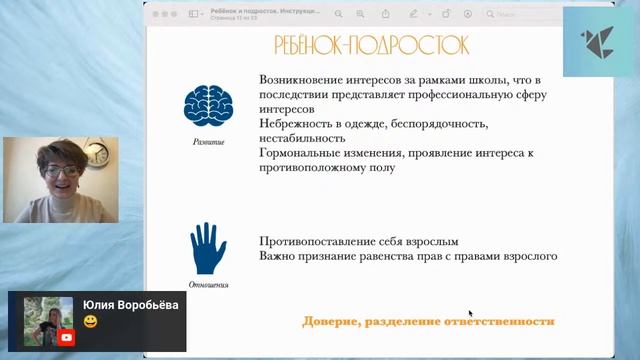
Task: Open the sidebar view menu in Preview
Action: (x=196, y=14)
